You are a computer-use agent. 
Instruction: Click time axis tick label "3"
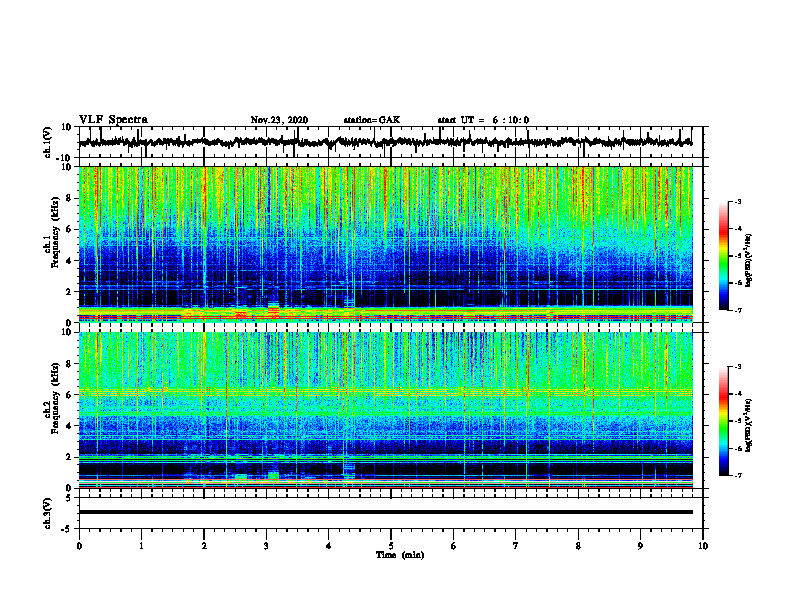tap(266, 546)
